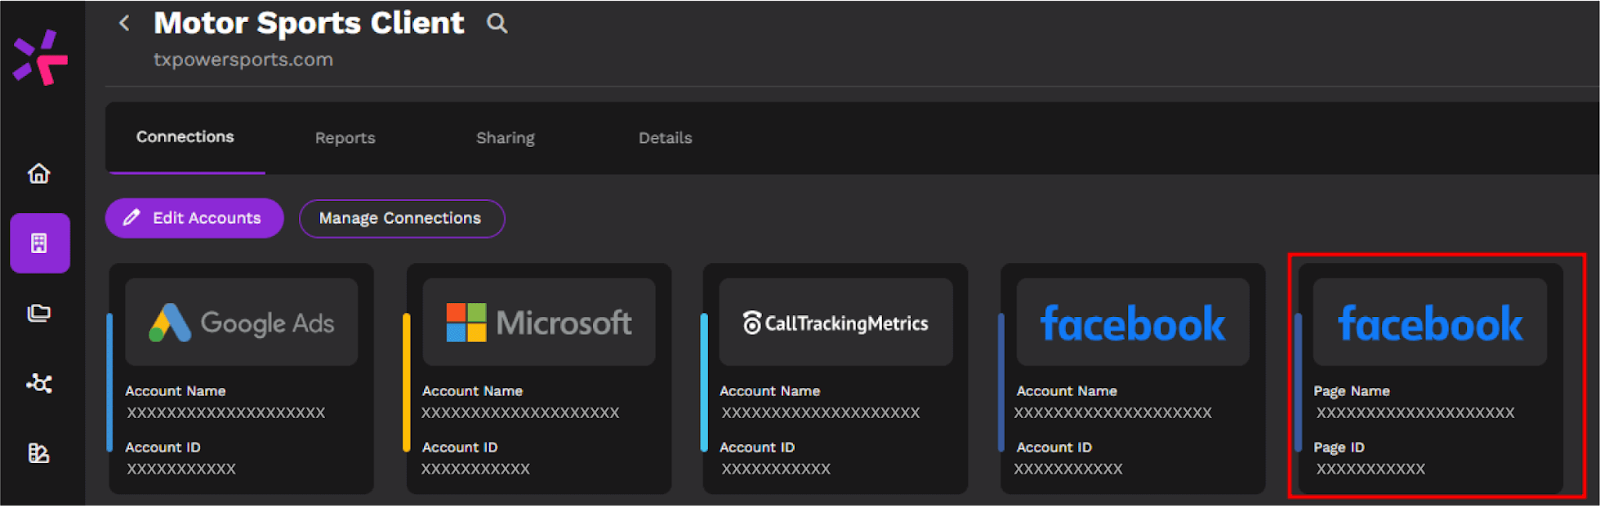Open the clients building icon in the sidebar
Screen dimensions: 1600x506
pos(40,243)
